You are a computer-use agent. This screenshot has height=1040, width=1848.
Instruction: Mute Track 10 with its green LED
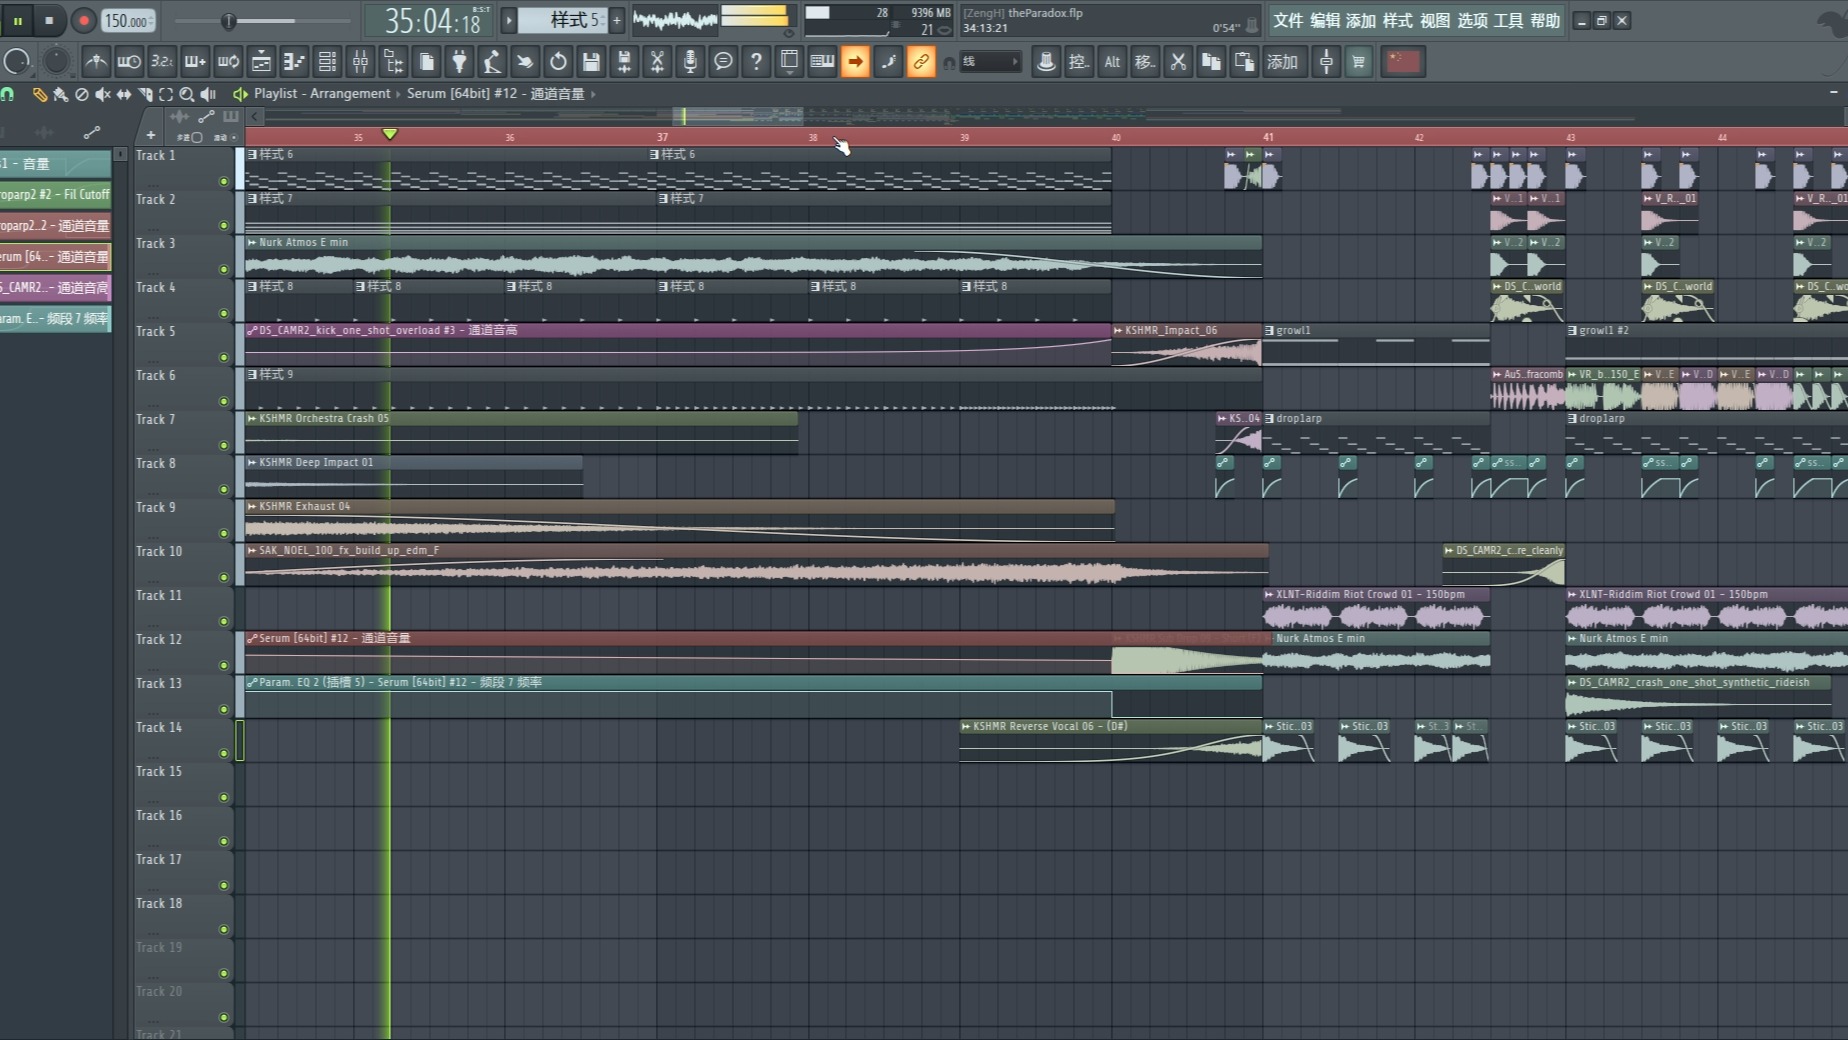pyautogui.click(x=223, y=577)
